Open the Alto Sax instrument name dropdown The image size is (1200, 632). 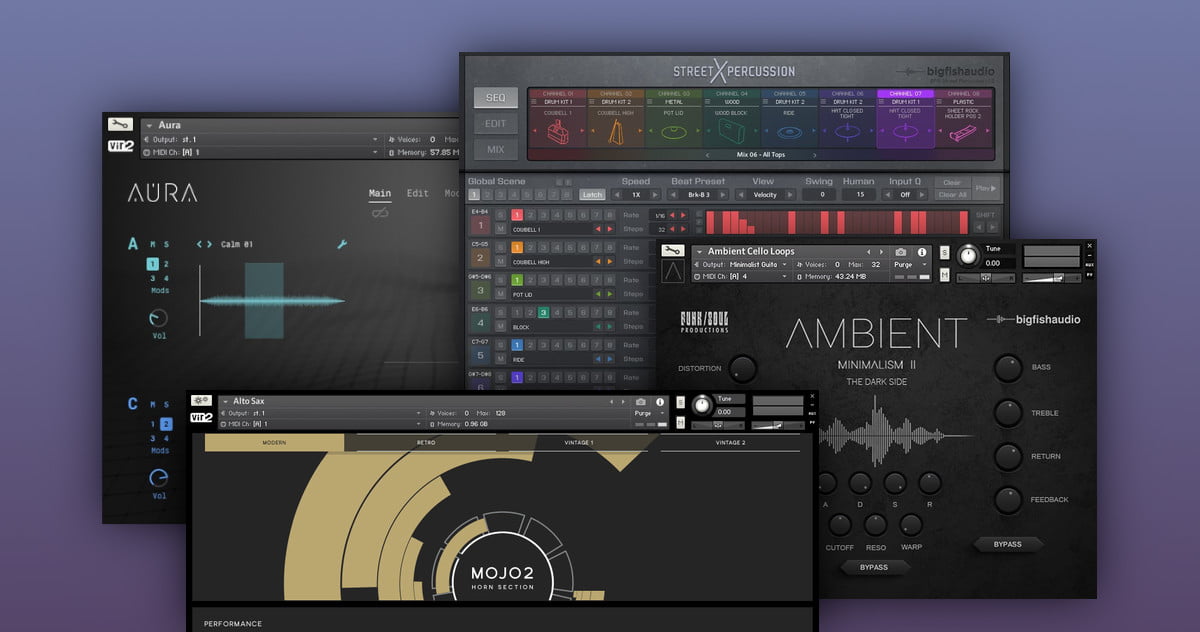coord(223,401)
